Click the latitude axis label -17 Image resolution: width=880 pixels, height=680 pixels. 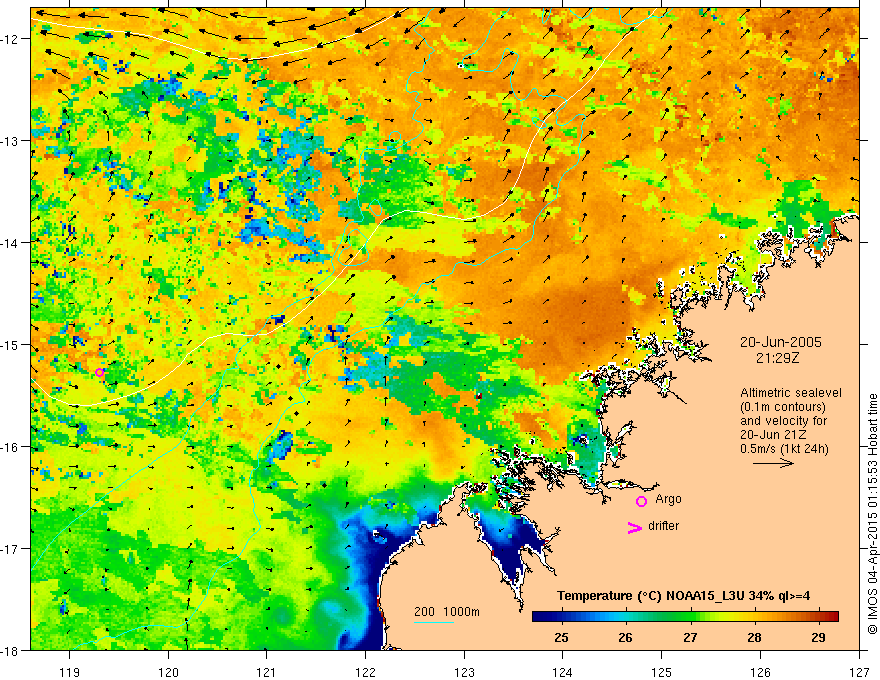pos(11,549)
